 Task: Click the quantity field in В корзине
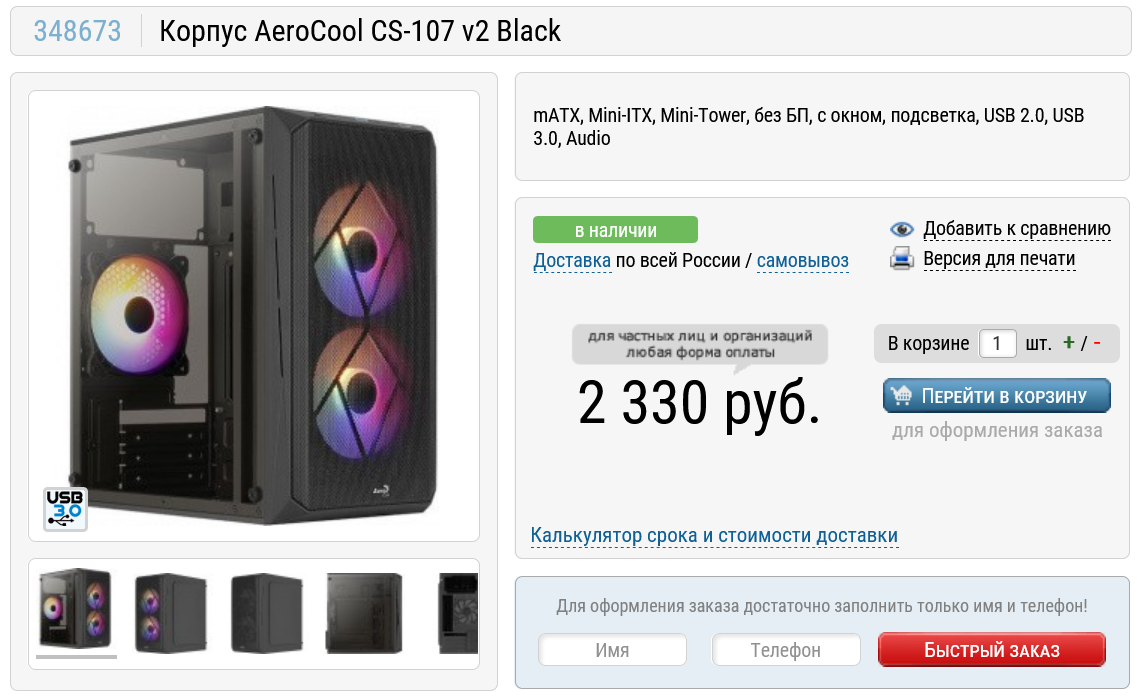click(997, 343)
